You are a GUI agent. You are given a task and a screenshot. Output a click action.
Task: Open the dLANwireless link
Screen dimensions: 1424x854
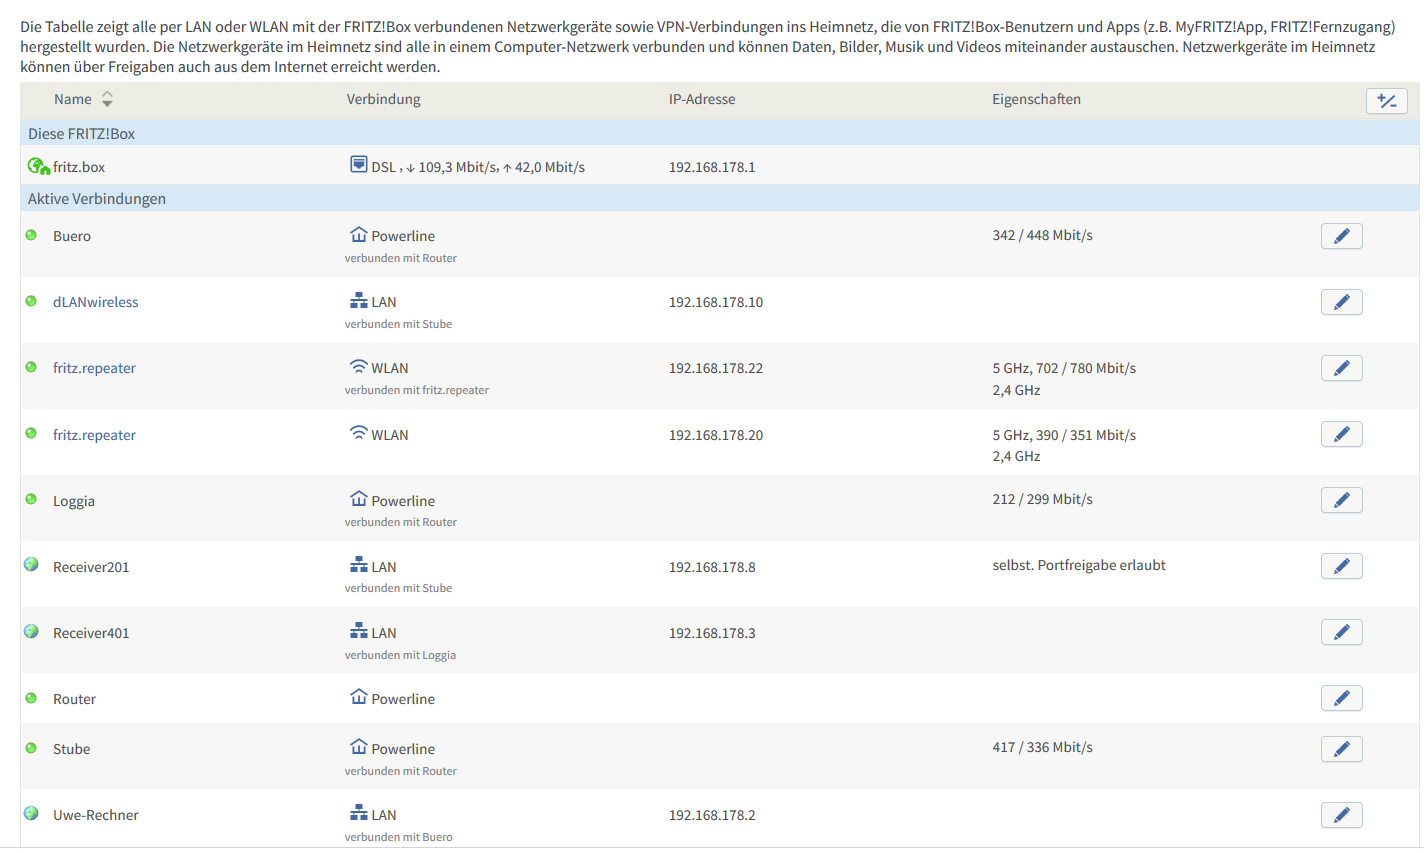tap(96, 302)
